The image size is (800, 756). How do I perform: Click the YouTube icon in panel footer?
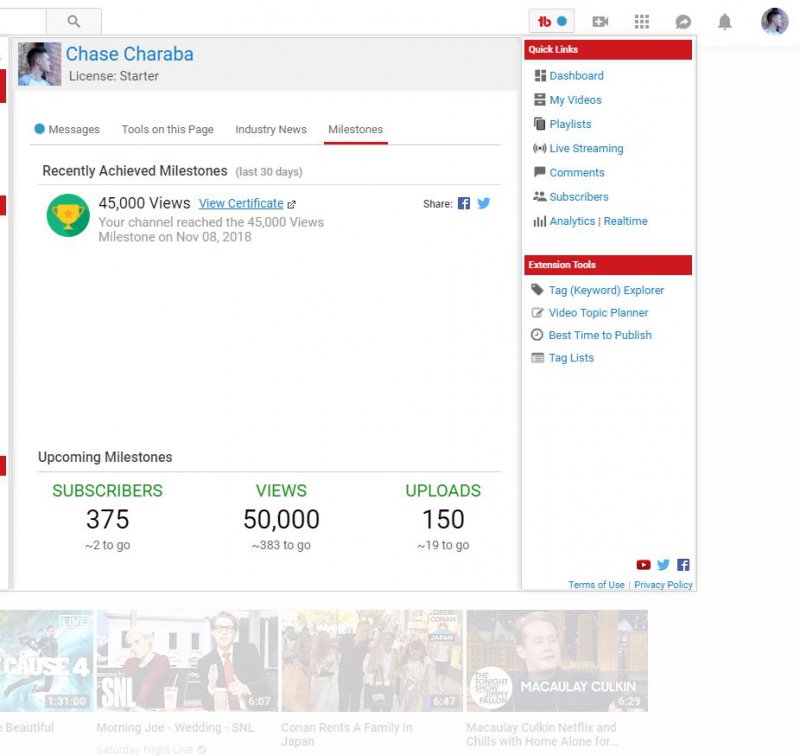tap(643, 565)
